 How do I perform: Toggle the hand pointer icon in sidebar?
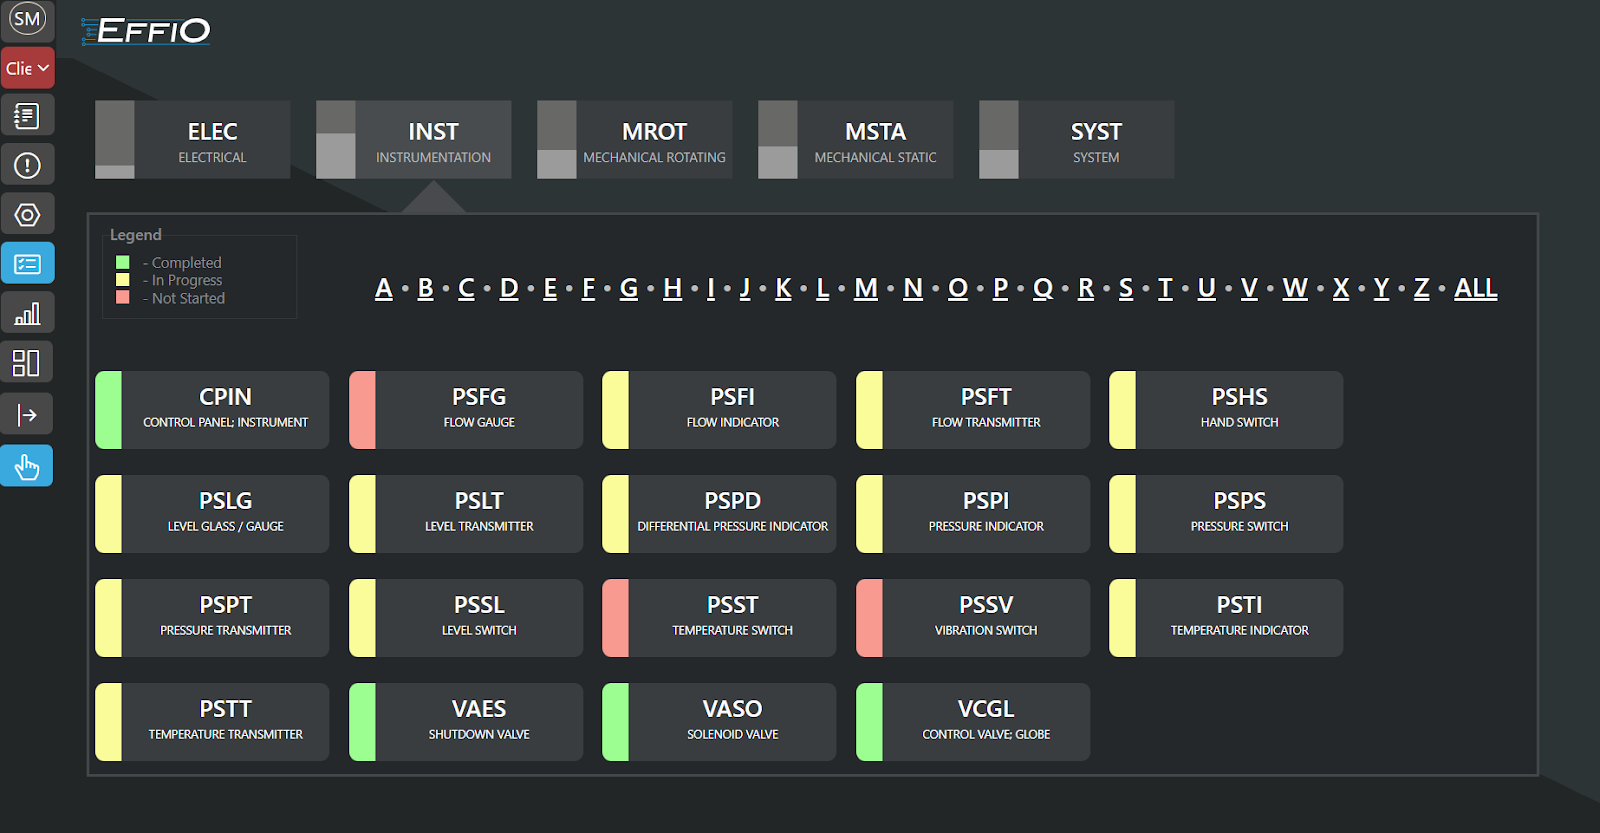pos(27,466)
